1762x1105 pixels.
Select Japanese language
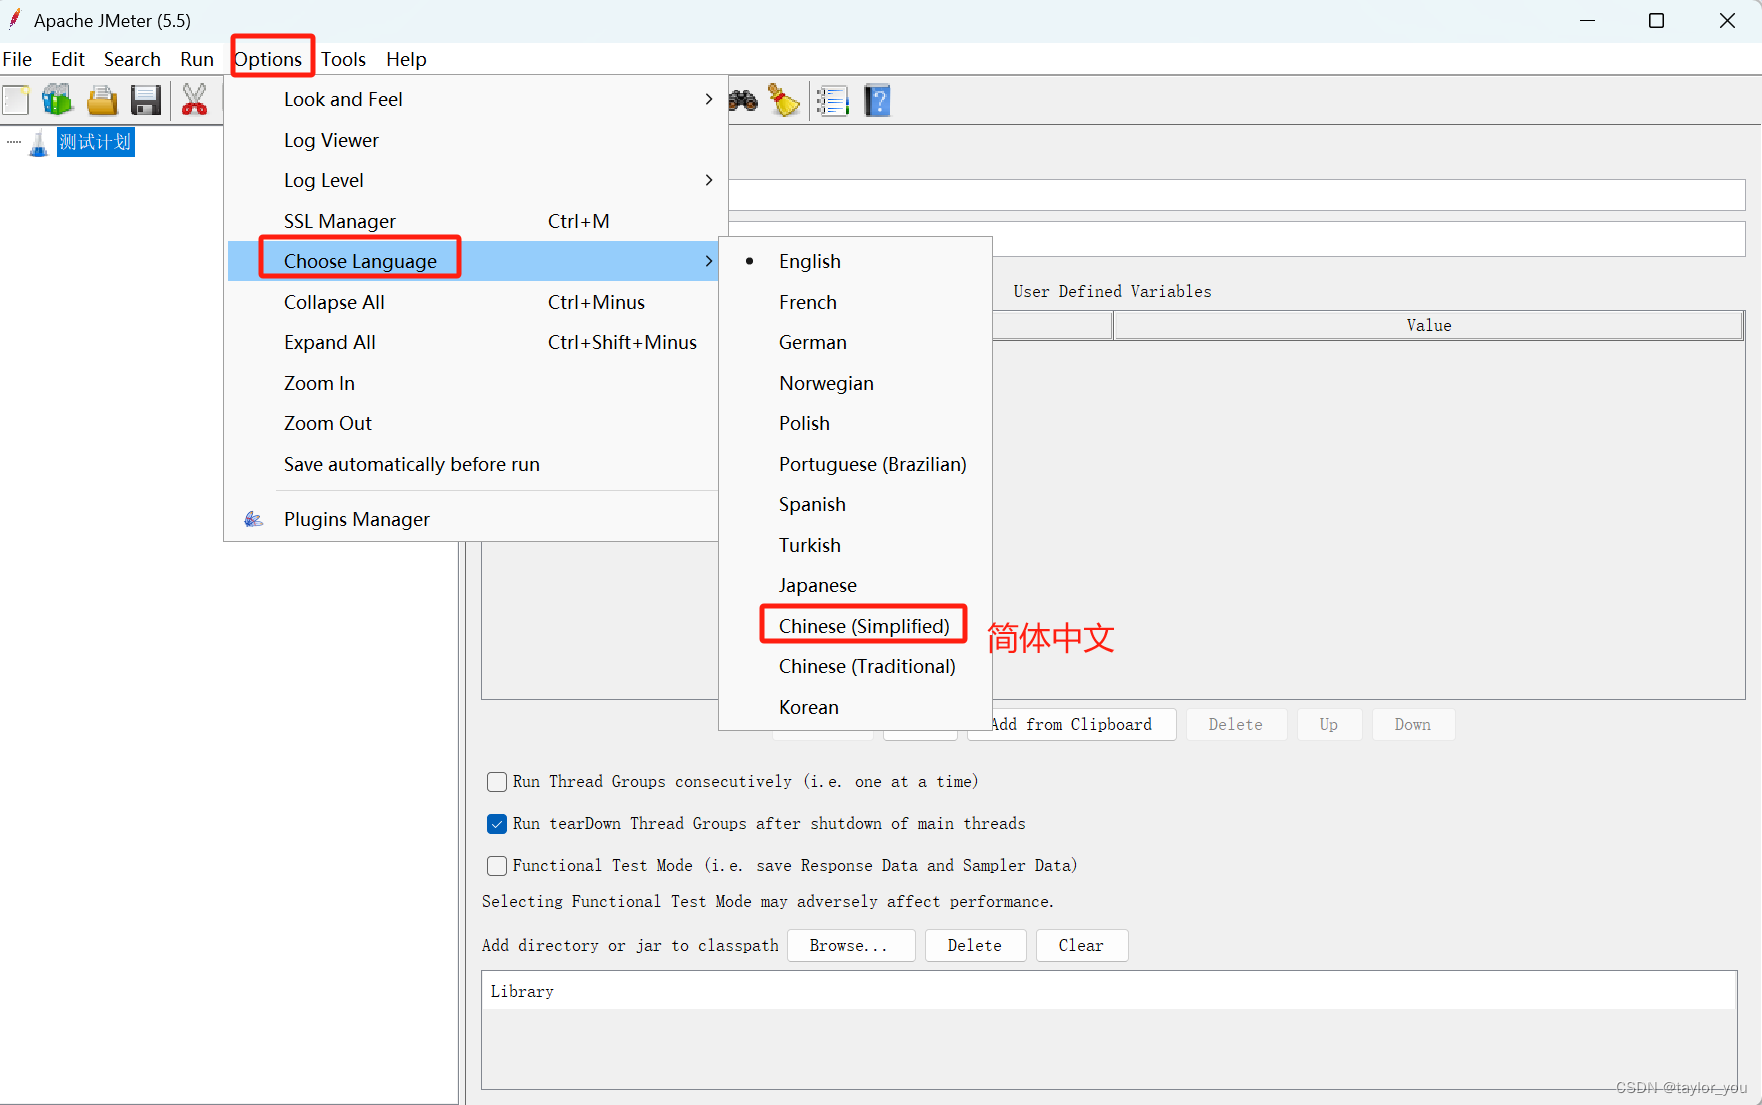click(817, 585)
